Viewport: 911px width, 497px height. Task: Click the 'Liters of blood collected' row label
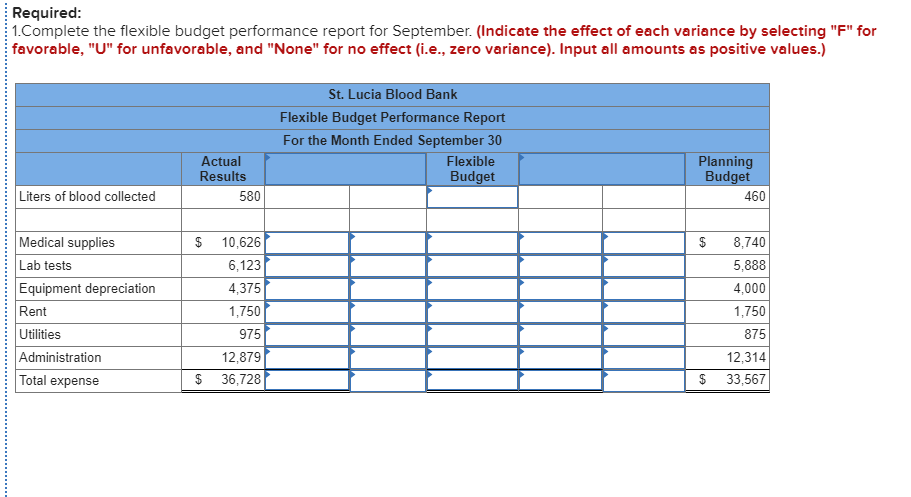(x=87, y=196)
